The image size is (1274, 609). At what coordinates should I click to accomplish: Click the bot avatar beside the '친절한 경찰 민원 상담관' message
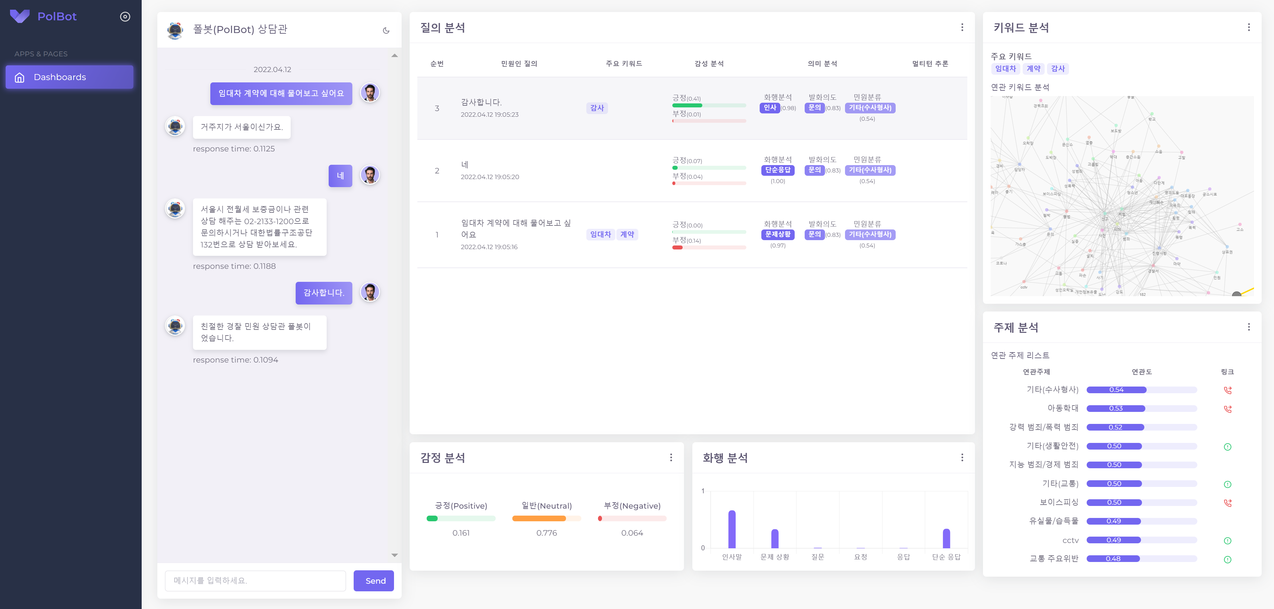175,326
